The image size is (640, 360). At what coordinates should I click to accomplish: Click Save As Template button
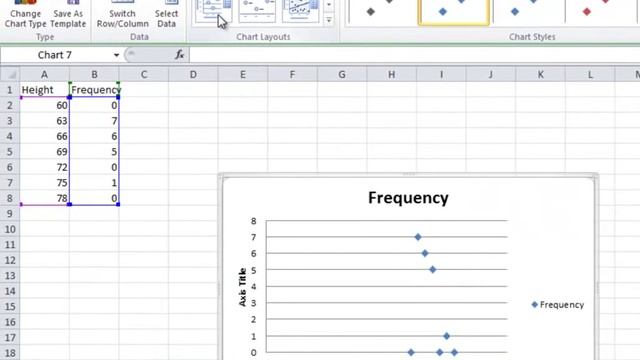click(68, 14)
